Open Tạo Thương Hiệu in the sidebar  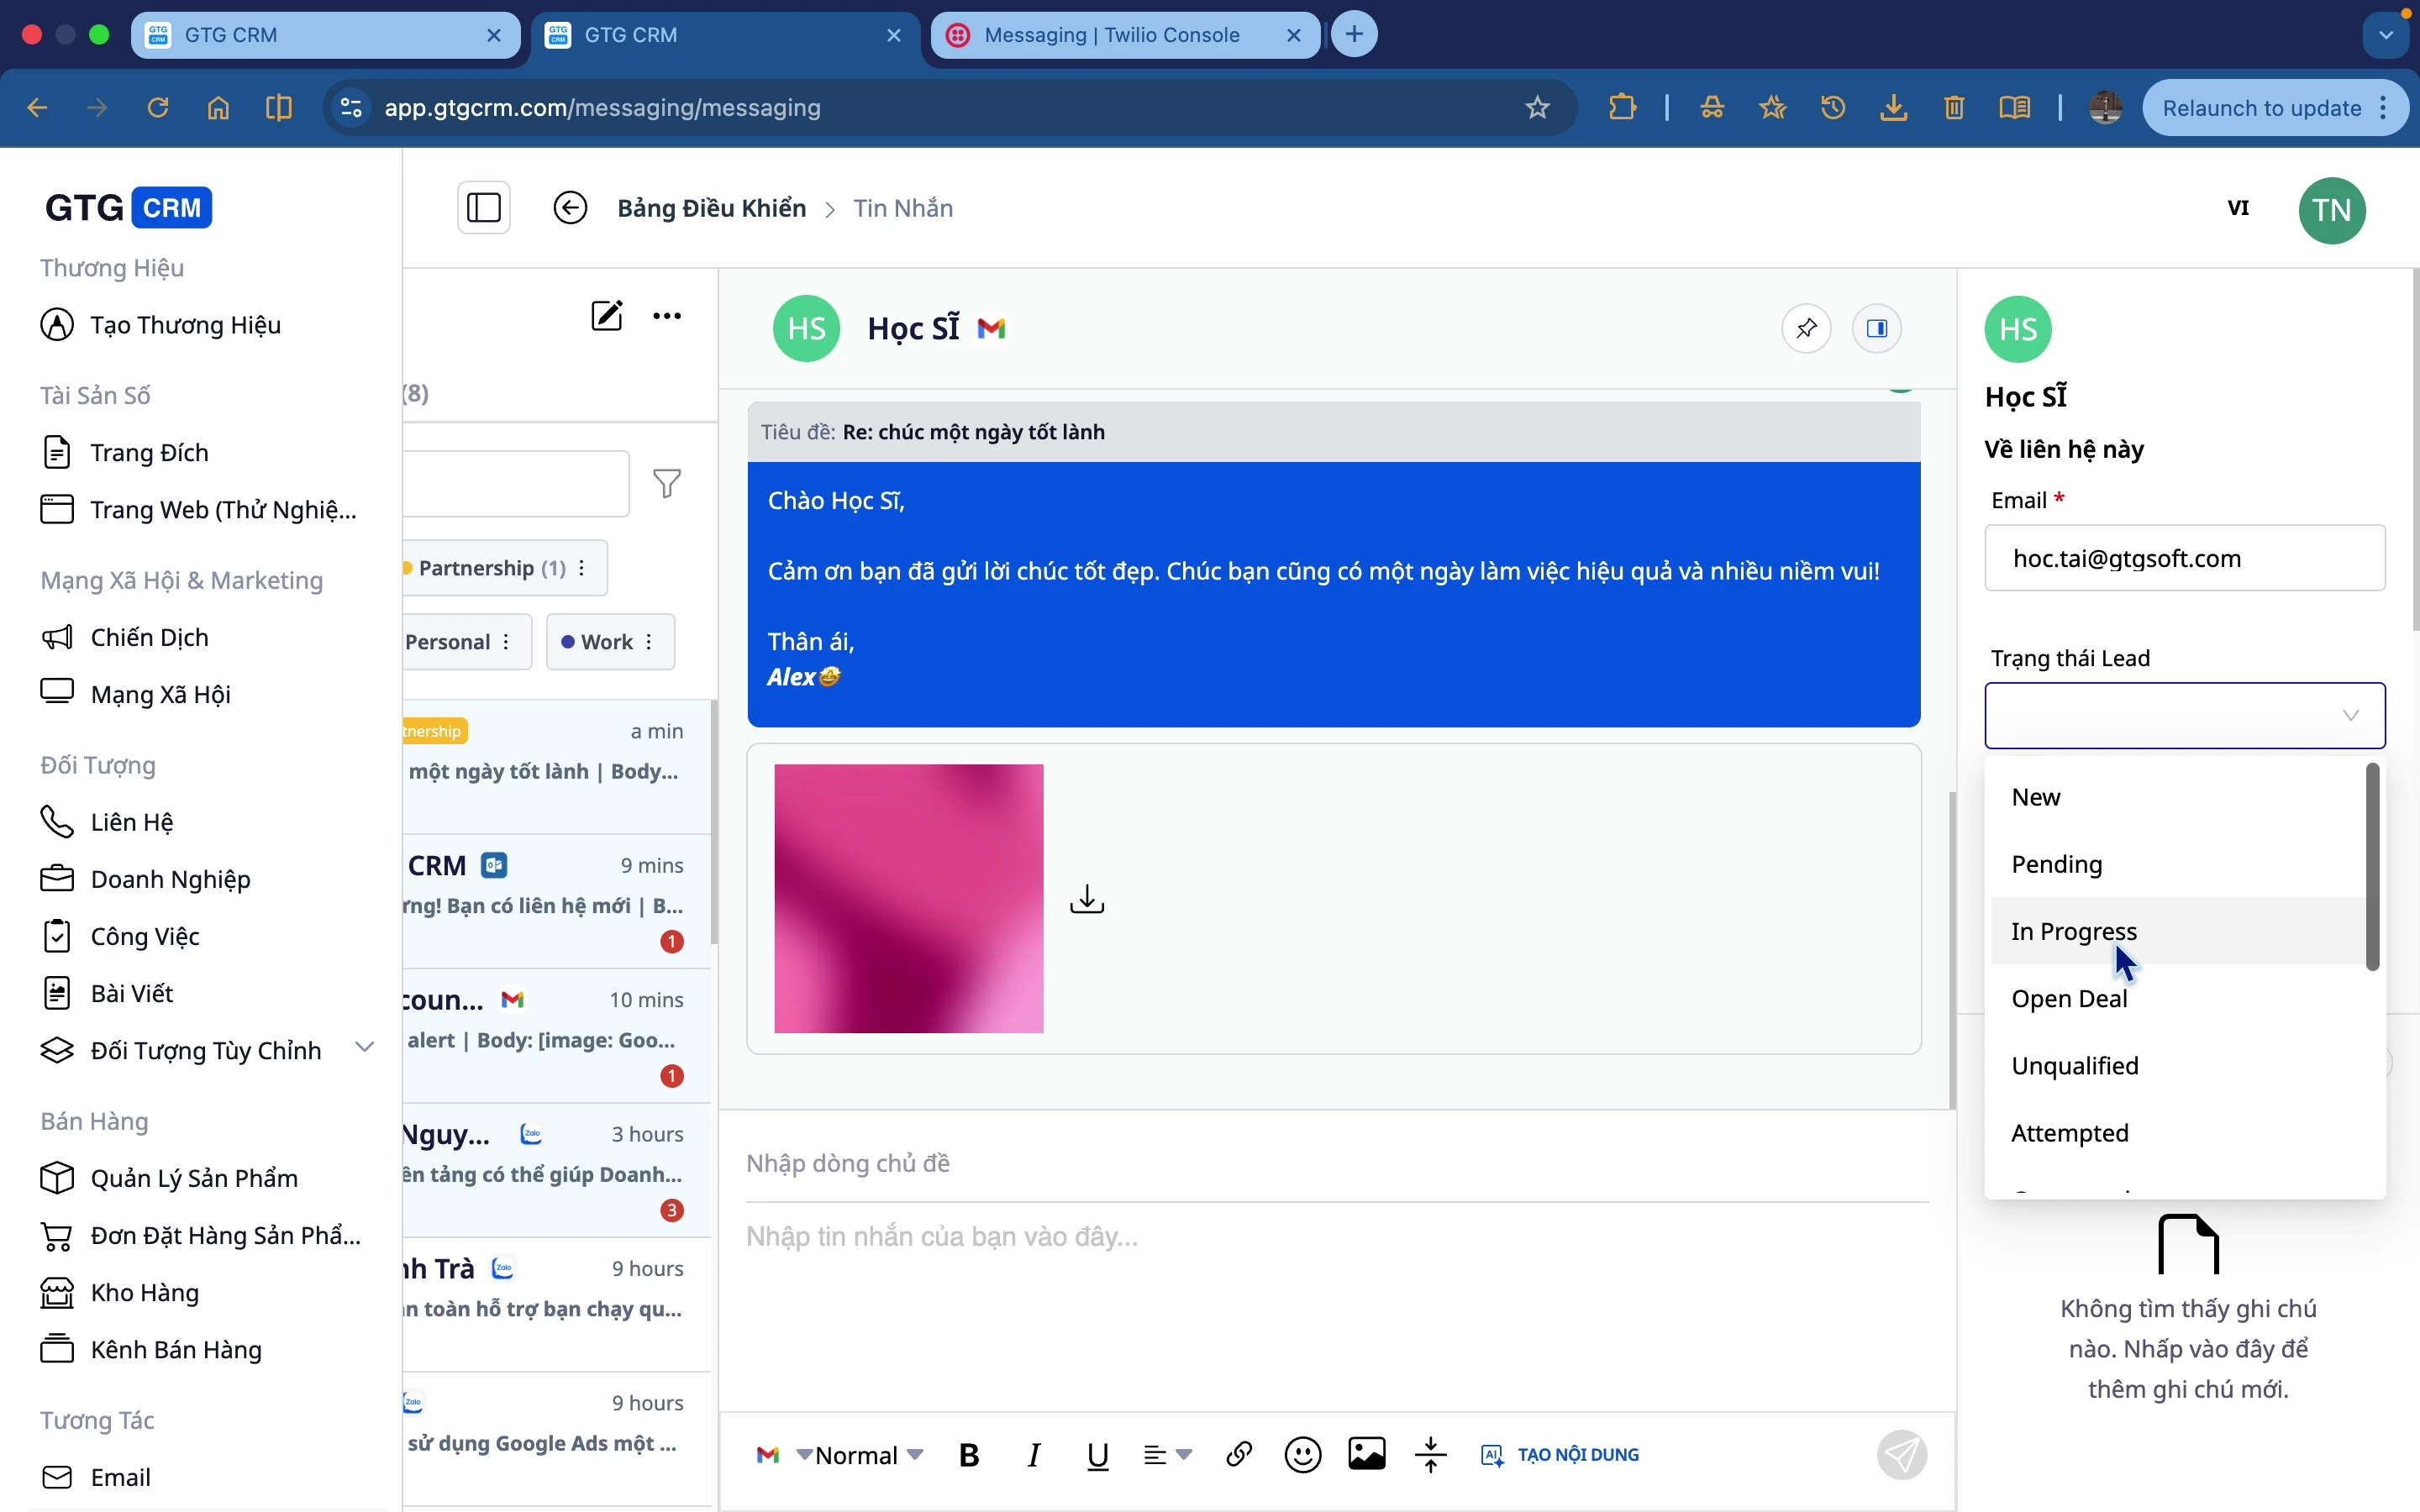(x=185, y=324)
